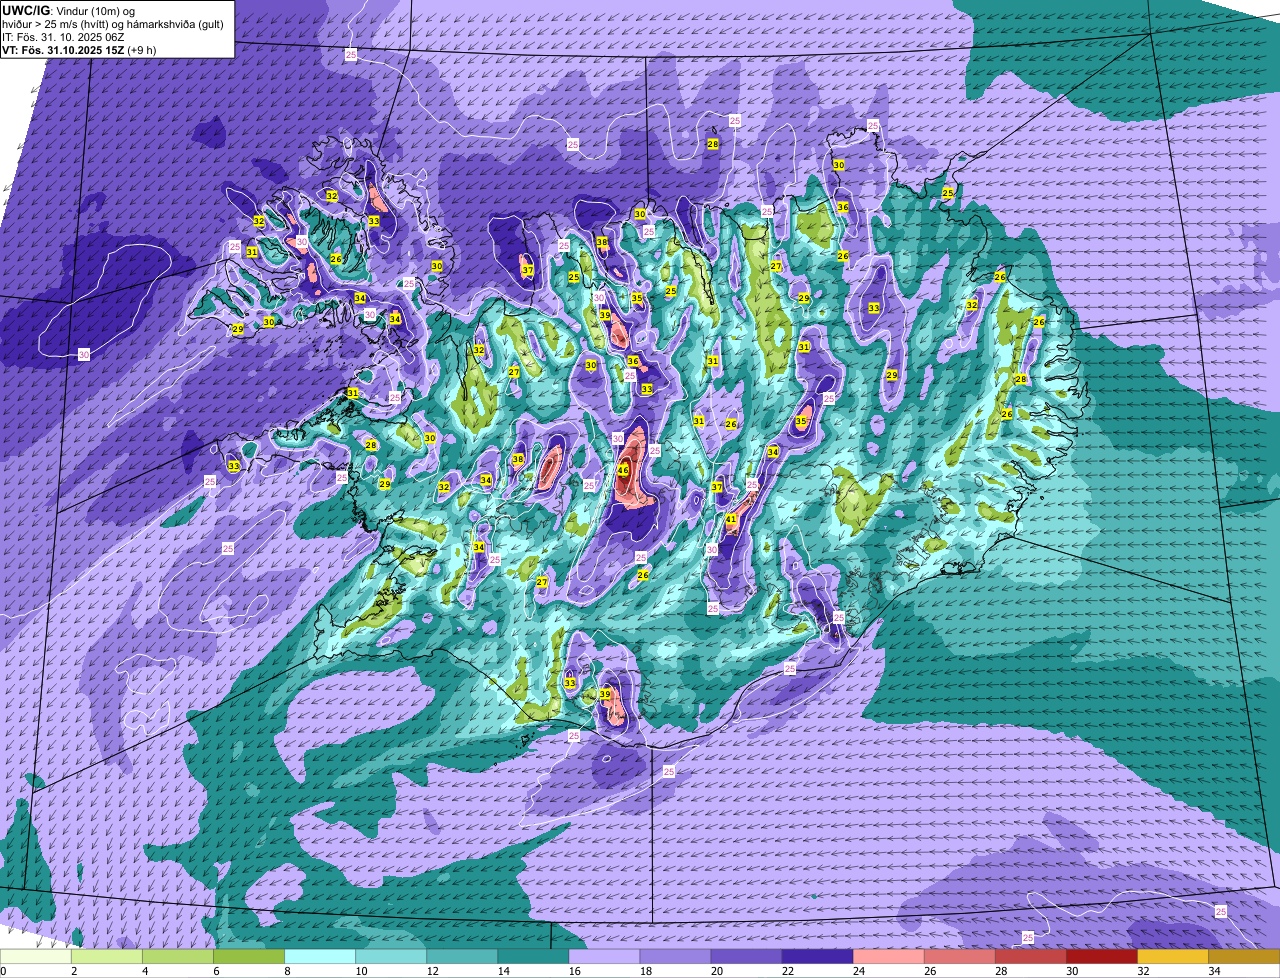This screenshot has width=1280, height=978.
Task: Choose the 22–24 m/s dark indigo scale swatch
Action: click(817, 957)
